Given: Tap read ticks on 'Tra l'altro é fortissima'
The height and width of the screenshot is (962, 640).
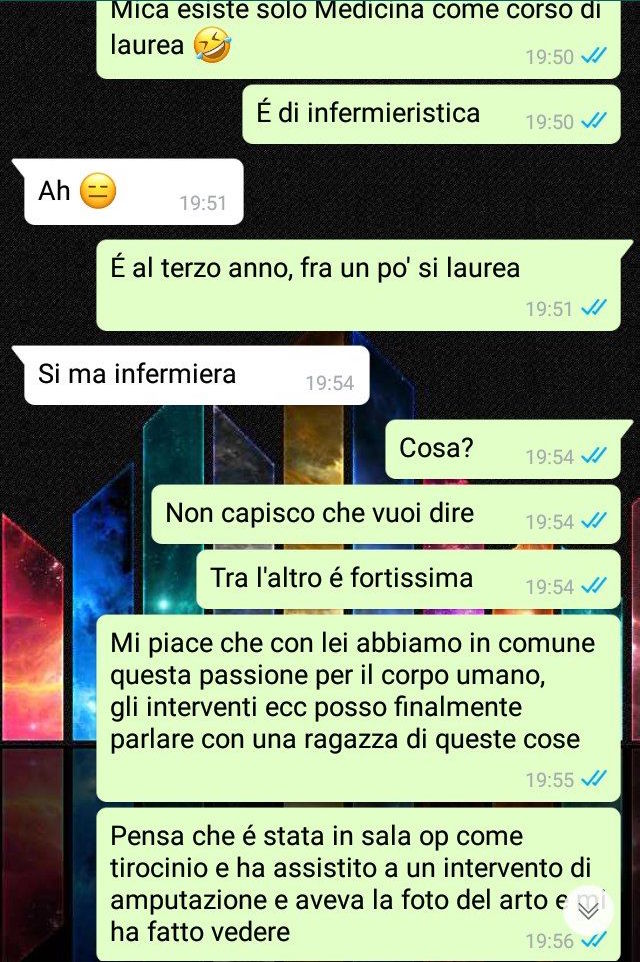Looking at the screenshot, I should tap(593, 586).
